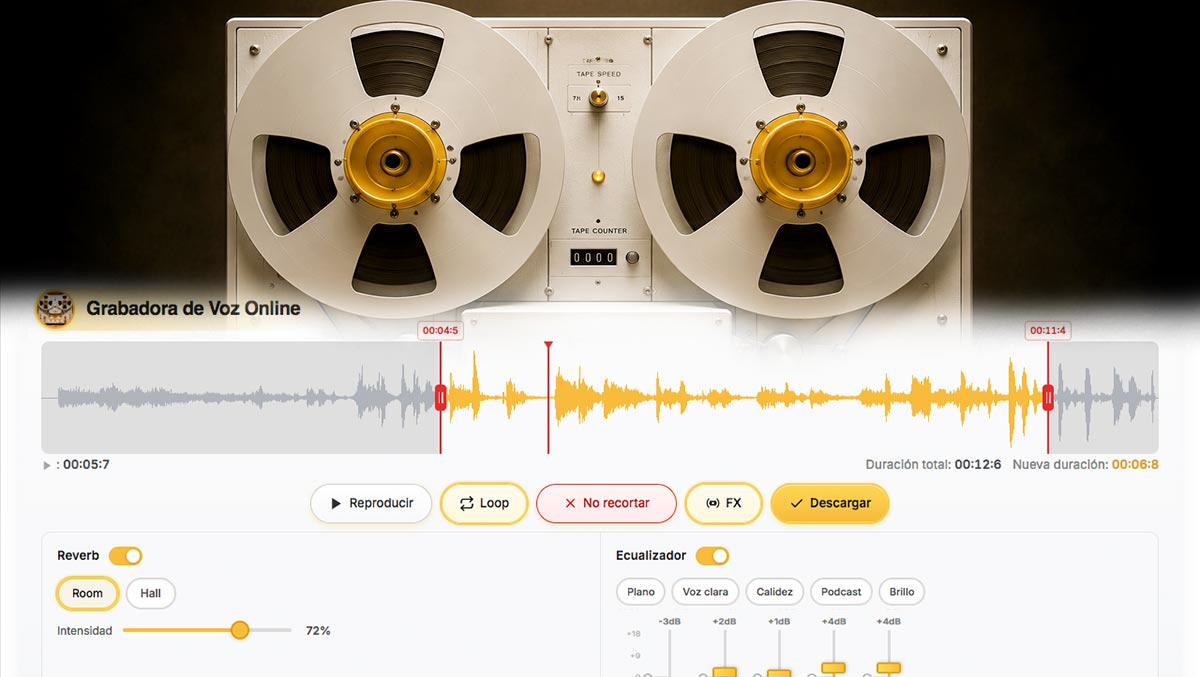Select the Room reverb type
Image resolution: width=1200 pixels, height=677 pixels.
point(87,593)
